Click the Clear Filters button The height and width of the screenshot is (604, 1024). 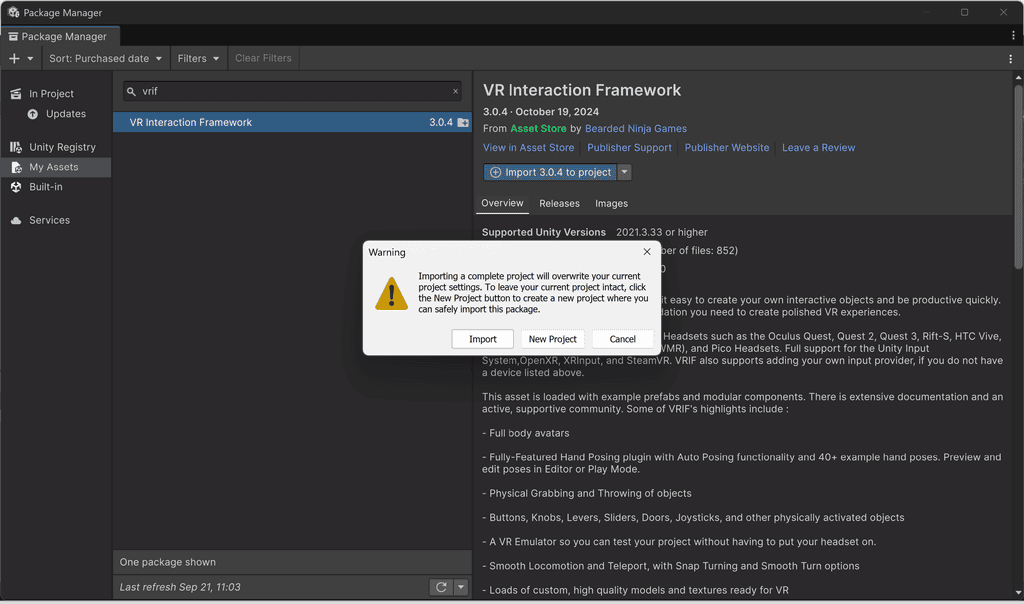pyautogui.click(x=263, y=58)
